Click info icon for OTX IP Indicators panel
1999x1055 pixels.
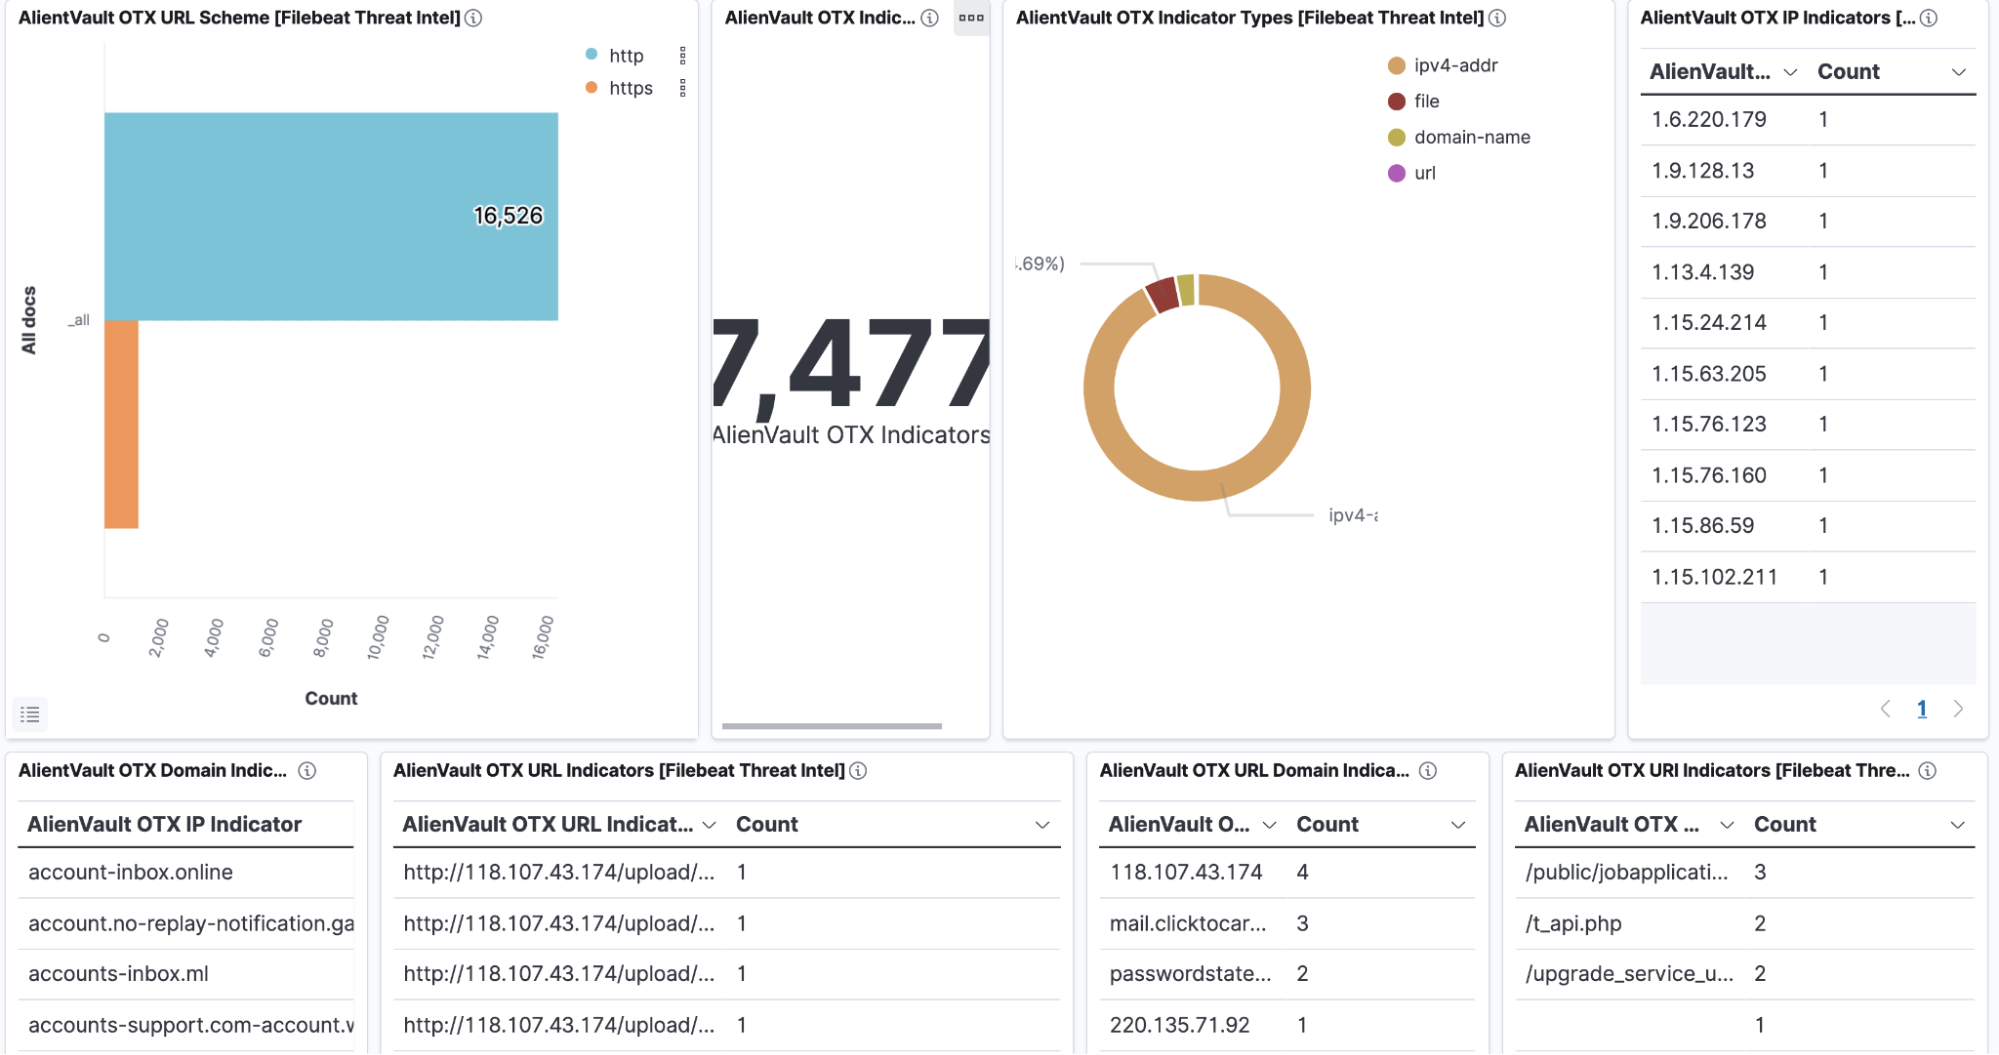[x=1929, y=18]
